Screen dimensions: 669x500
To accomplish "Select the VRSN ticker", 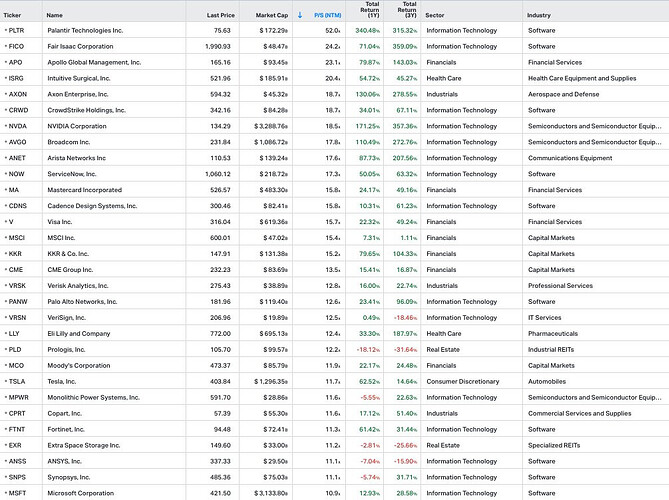I will 17,318.
